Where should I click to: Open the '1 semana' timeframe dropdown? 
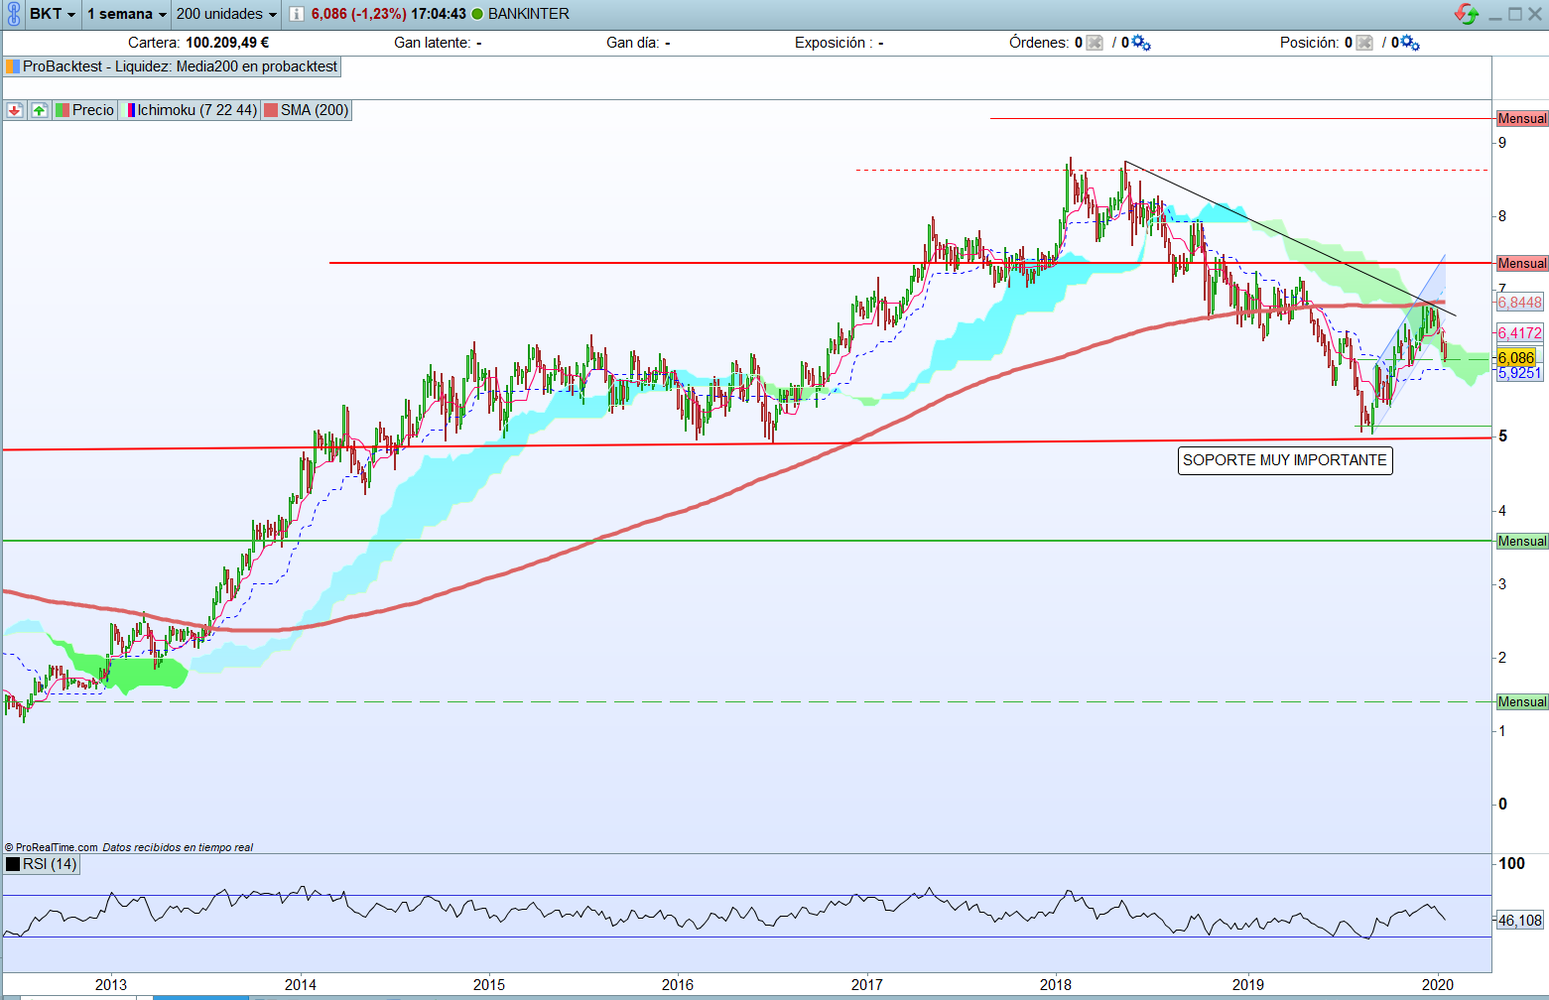127,14
